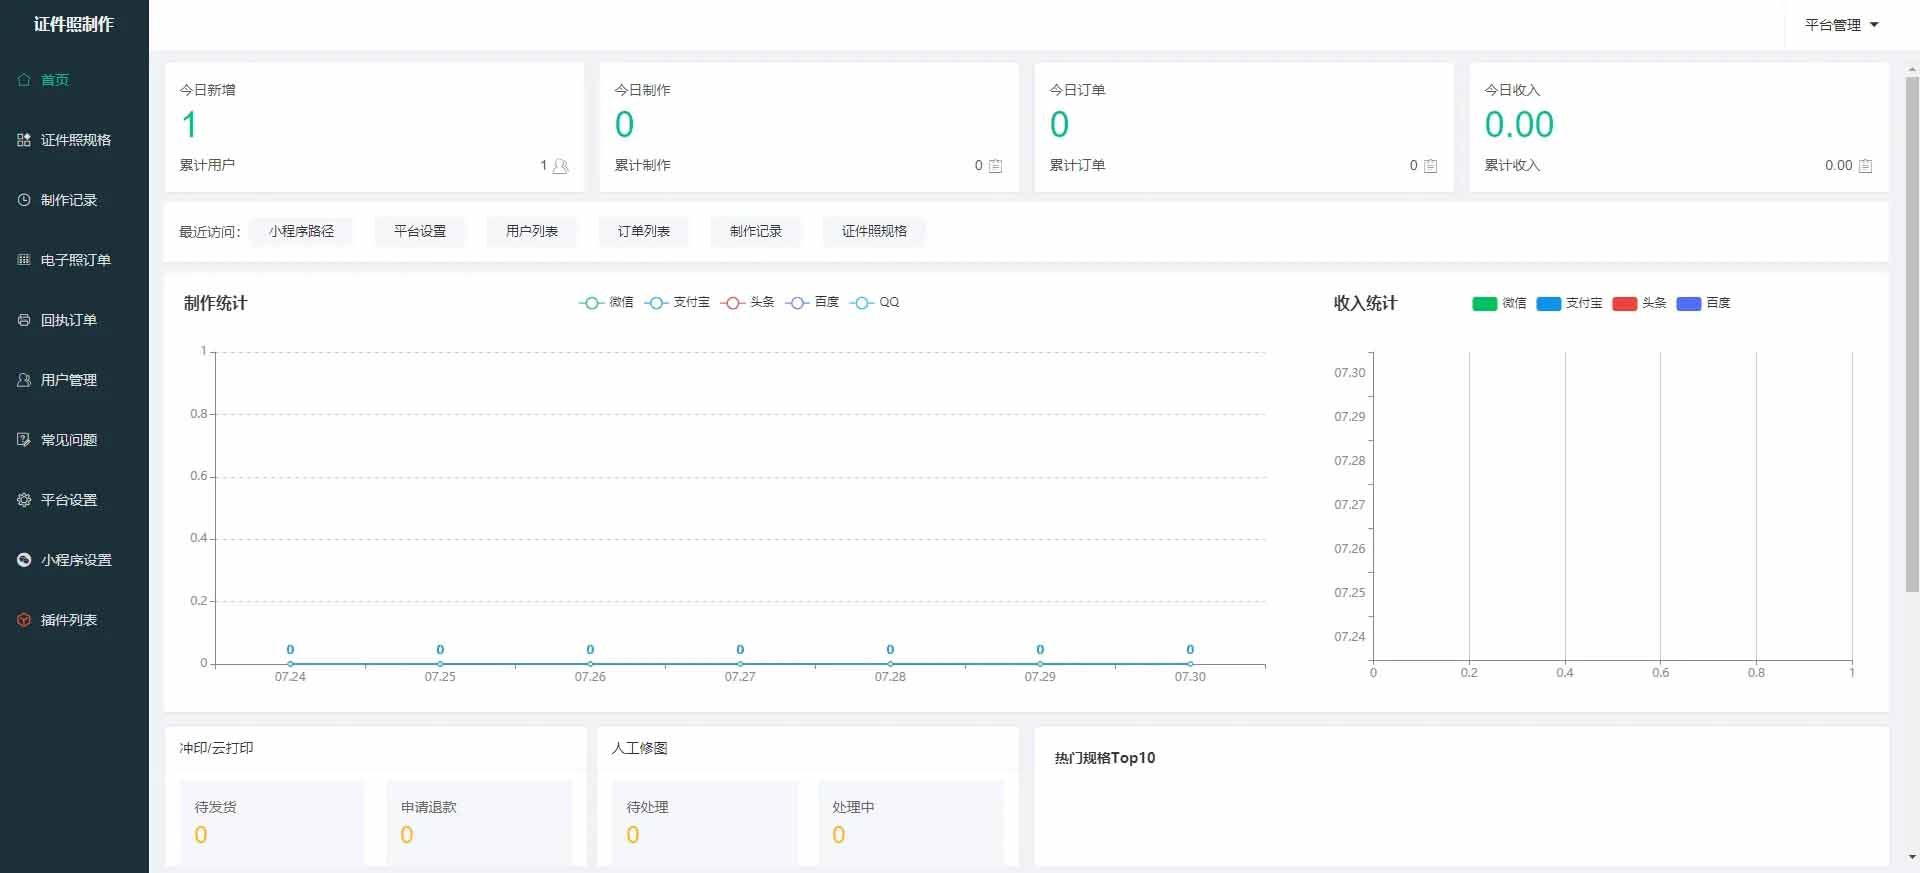Click the gear icon beside 平台设置
This screenshot has height=873, width=1920.
coord(24,500)
